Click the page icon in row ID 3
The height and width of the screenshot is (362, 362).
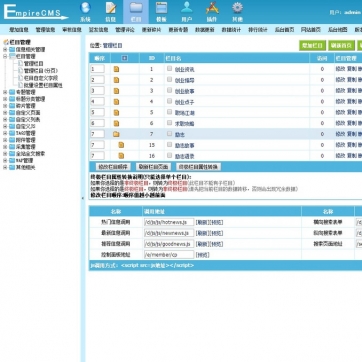coord(116,91)
